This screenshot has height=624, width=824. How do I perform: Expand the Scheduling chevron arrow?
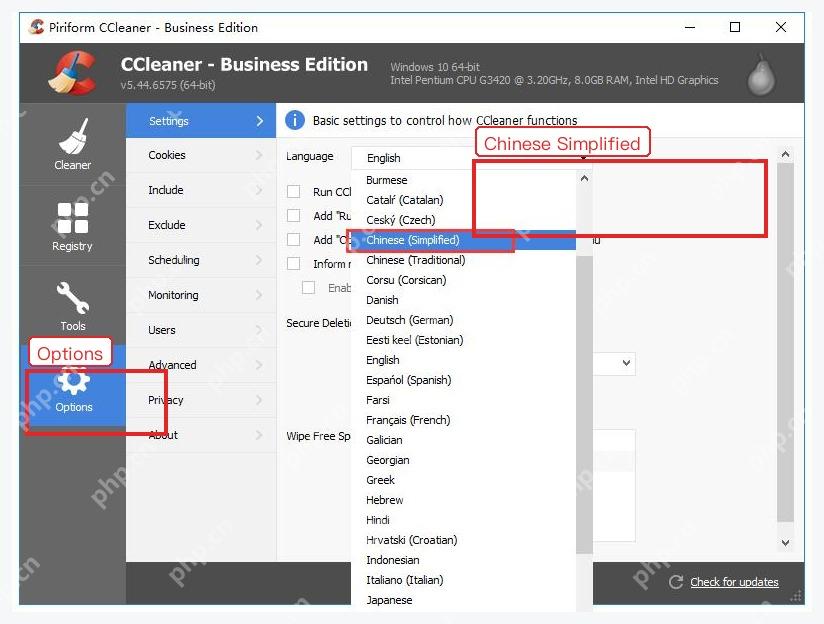point(259,260)
